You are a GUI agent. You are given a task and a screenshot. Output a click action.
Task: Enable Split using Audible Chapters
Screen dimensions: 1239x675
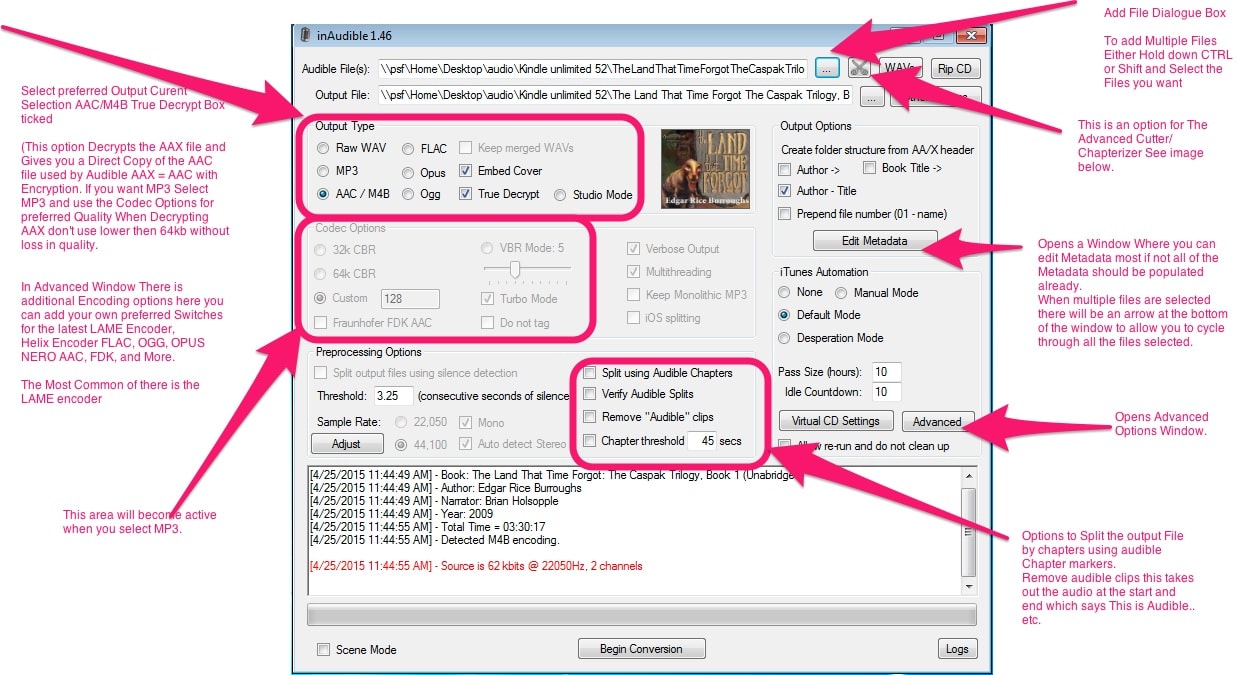click(x=590, y=373)
